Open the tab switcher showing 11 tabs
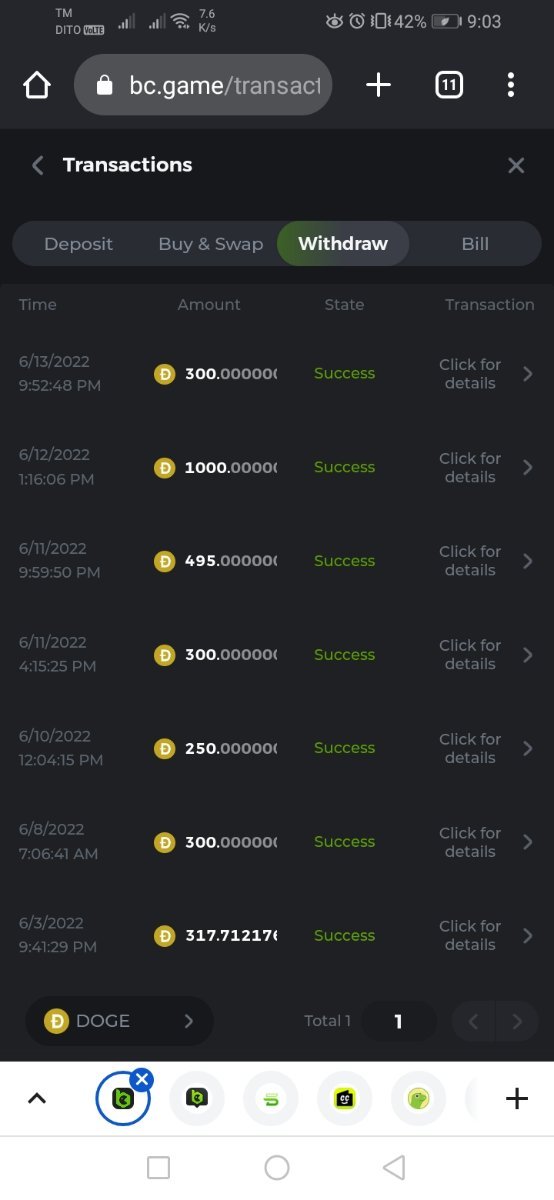554x1200 pixels. pos(449,86)
